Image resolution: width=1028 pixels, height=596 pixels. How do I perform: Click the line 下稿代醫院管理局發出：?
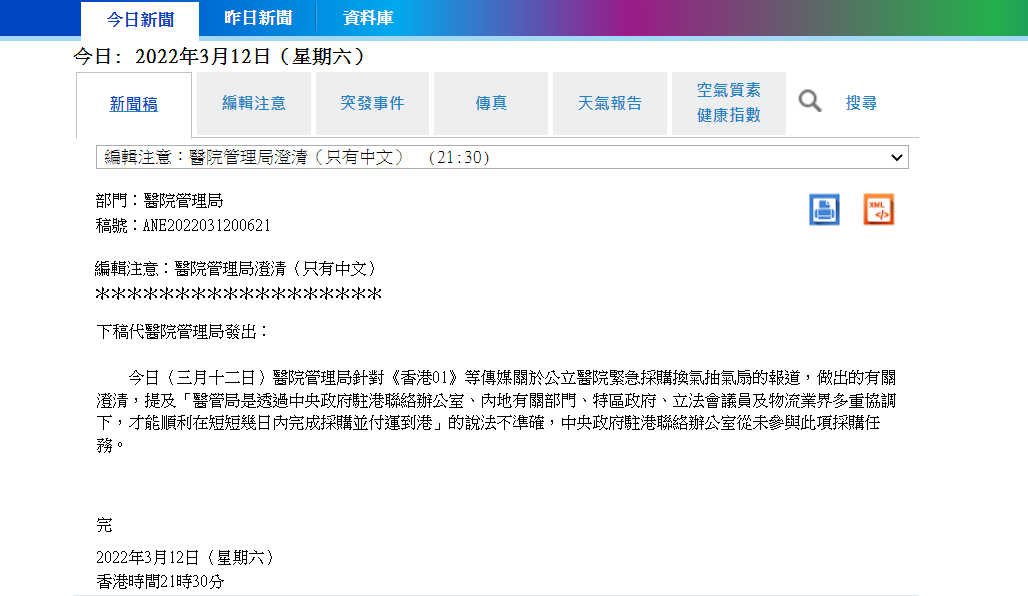182,332
